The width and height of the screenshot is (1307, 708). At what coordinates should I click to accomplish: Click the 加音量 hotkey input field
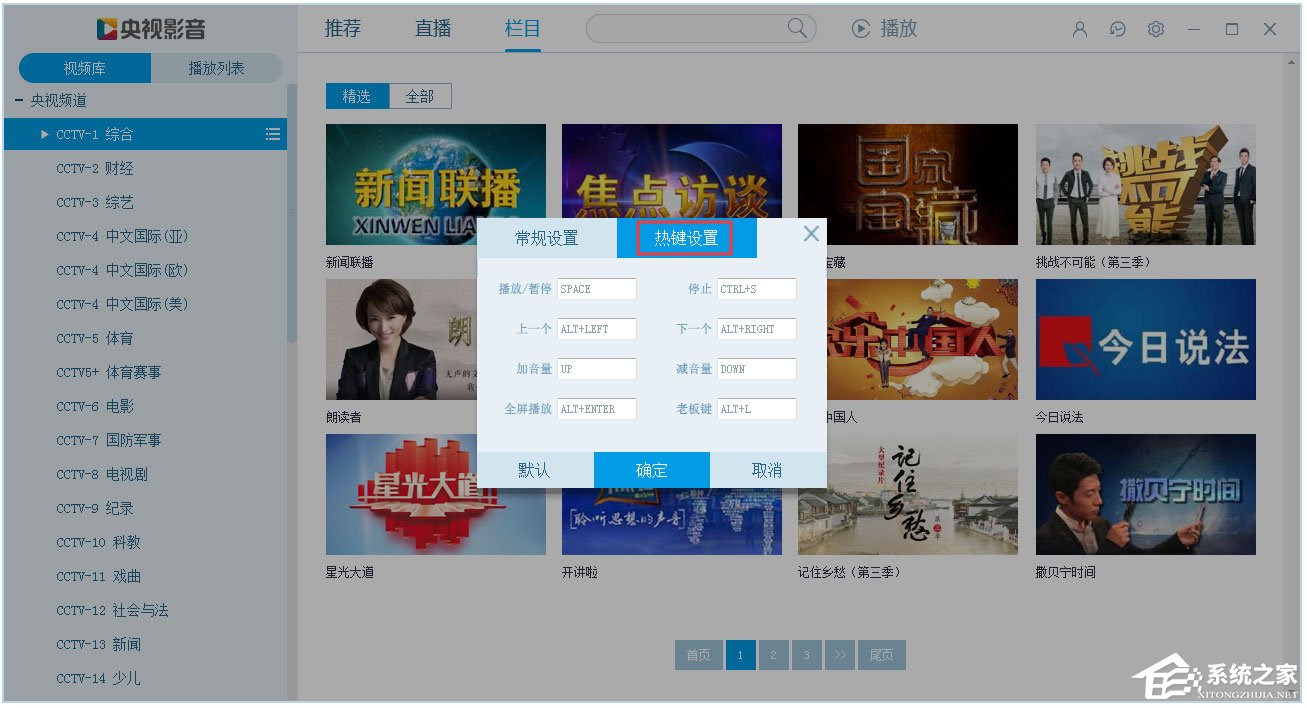[x=596, y=368]
